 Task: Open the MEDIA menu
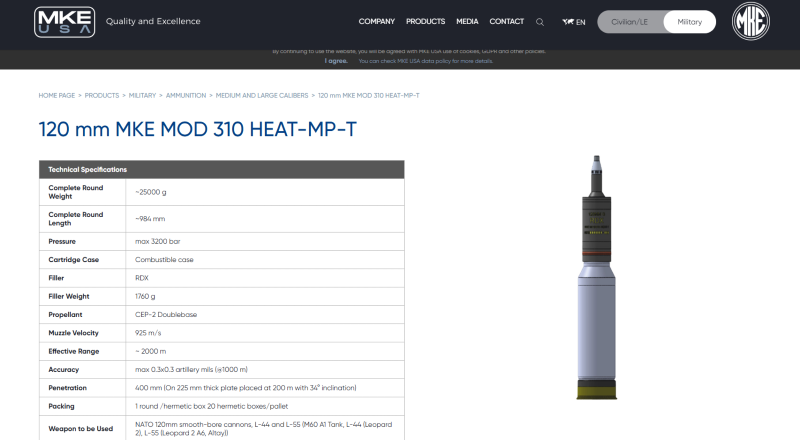(x=467, y=21)
